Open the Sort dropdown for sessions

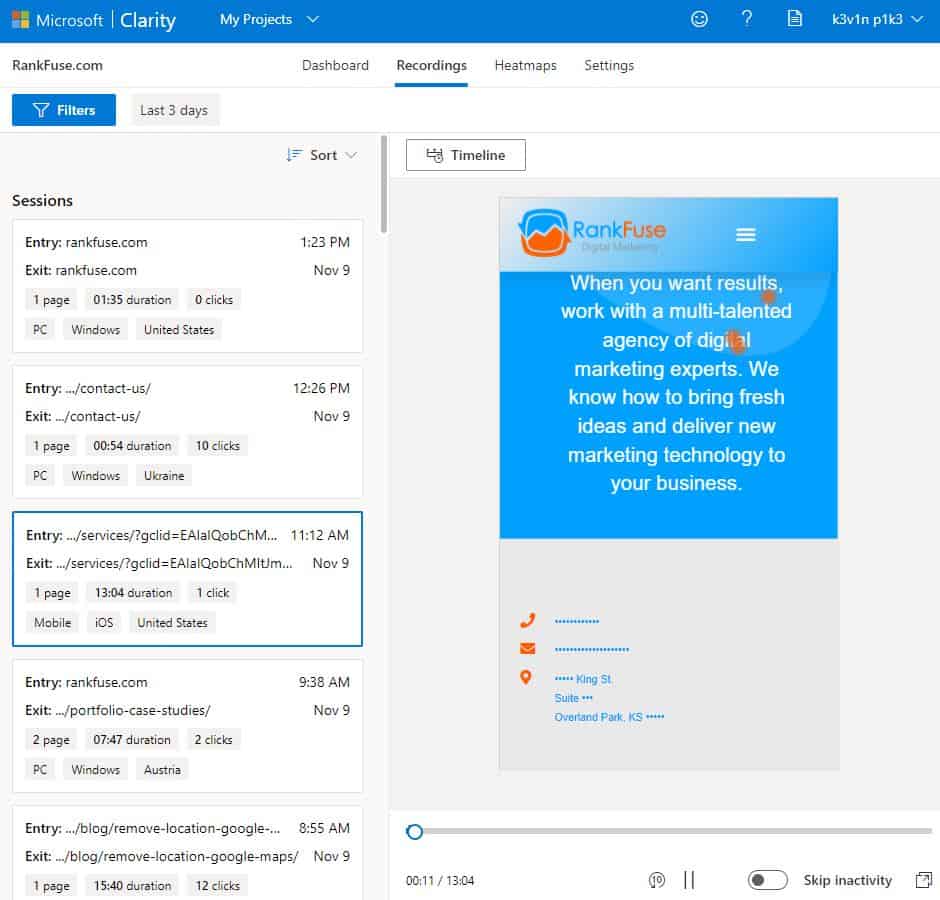point(321,155)
